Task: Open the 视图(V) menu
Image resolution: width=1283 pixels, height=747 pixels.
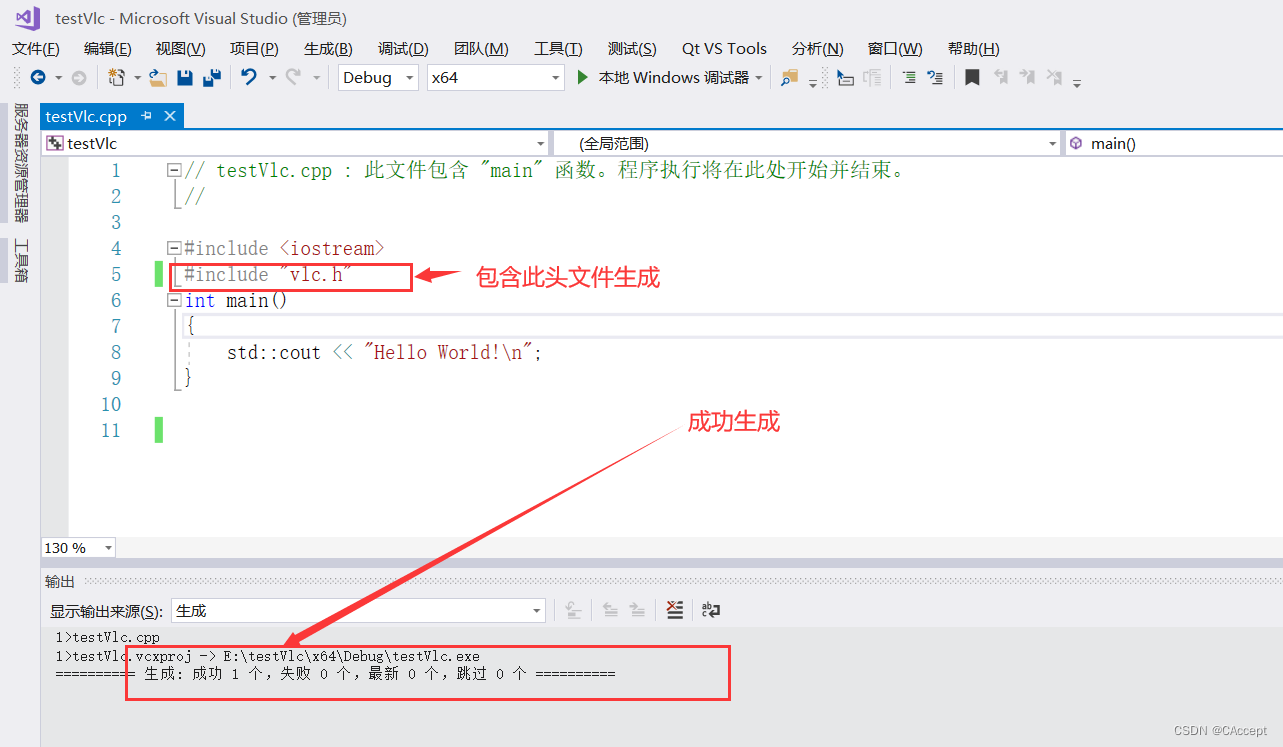Action: pos(181,48)
